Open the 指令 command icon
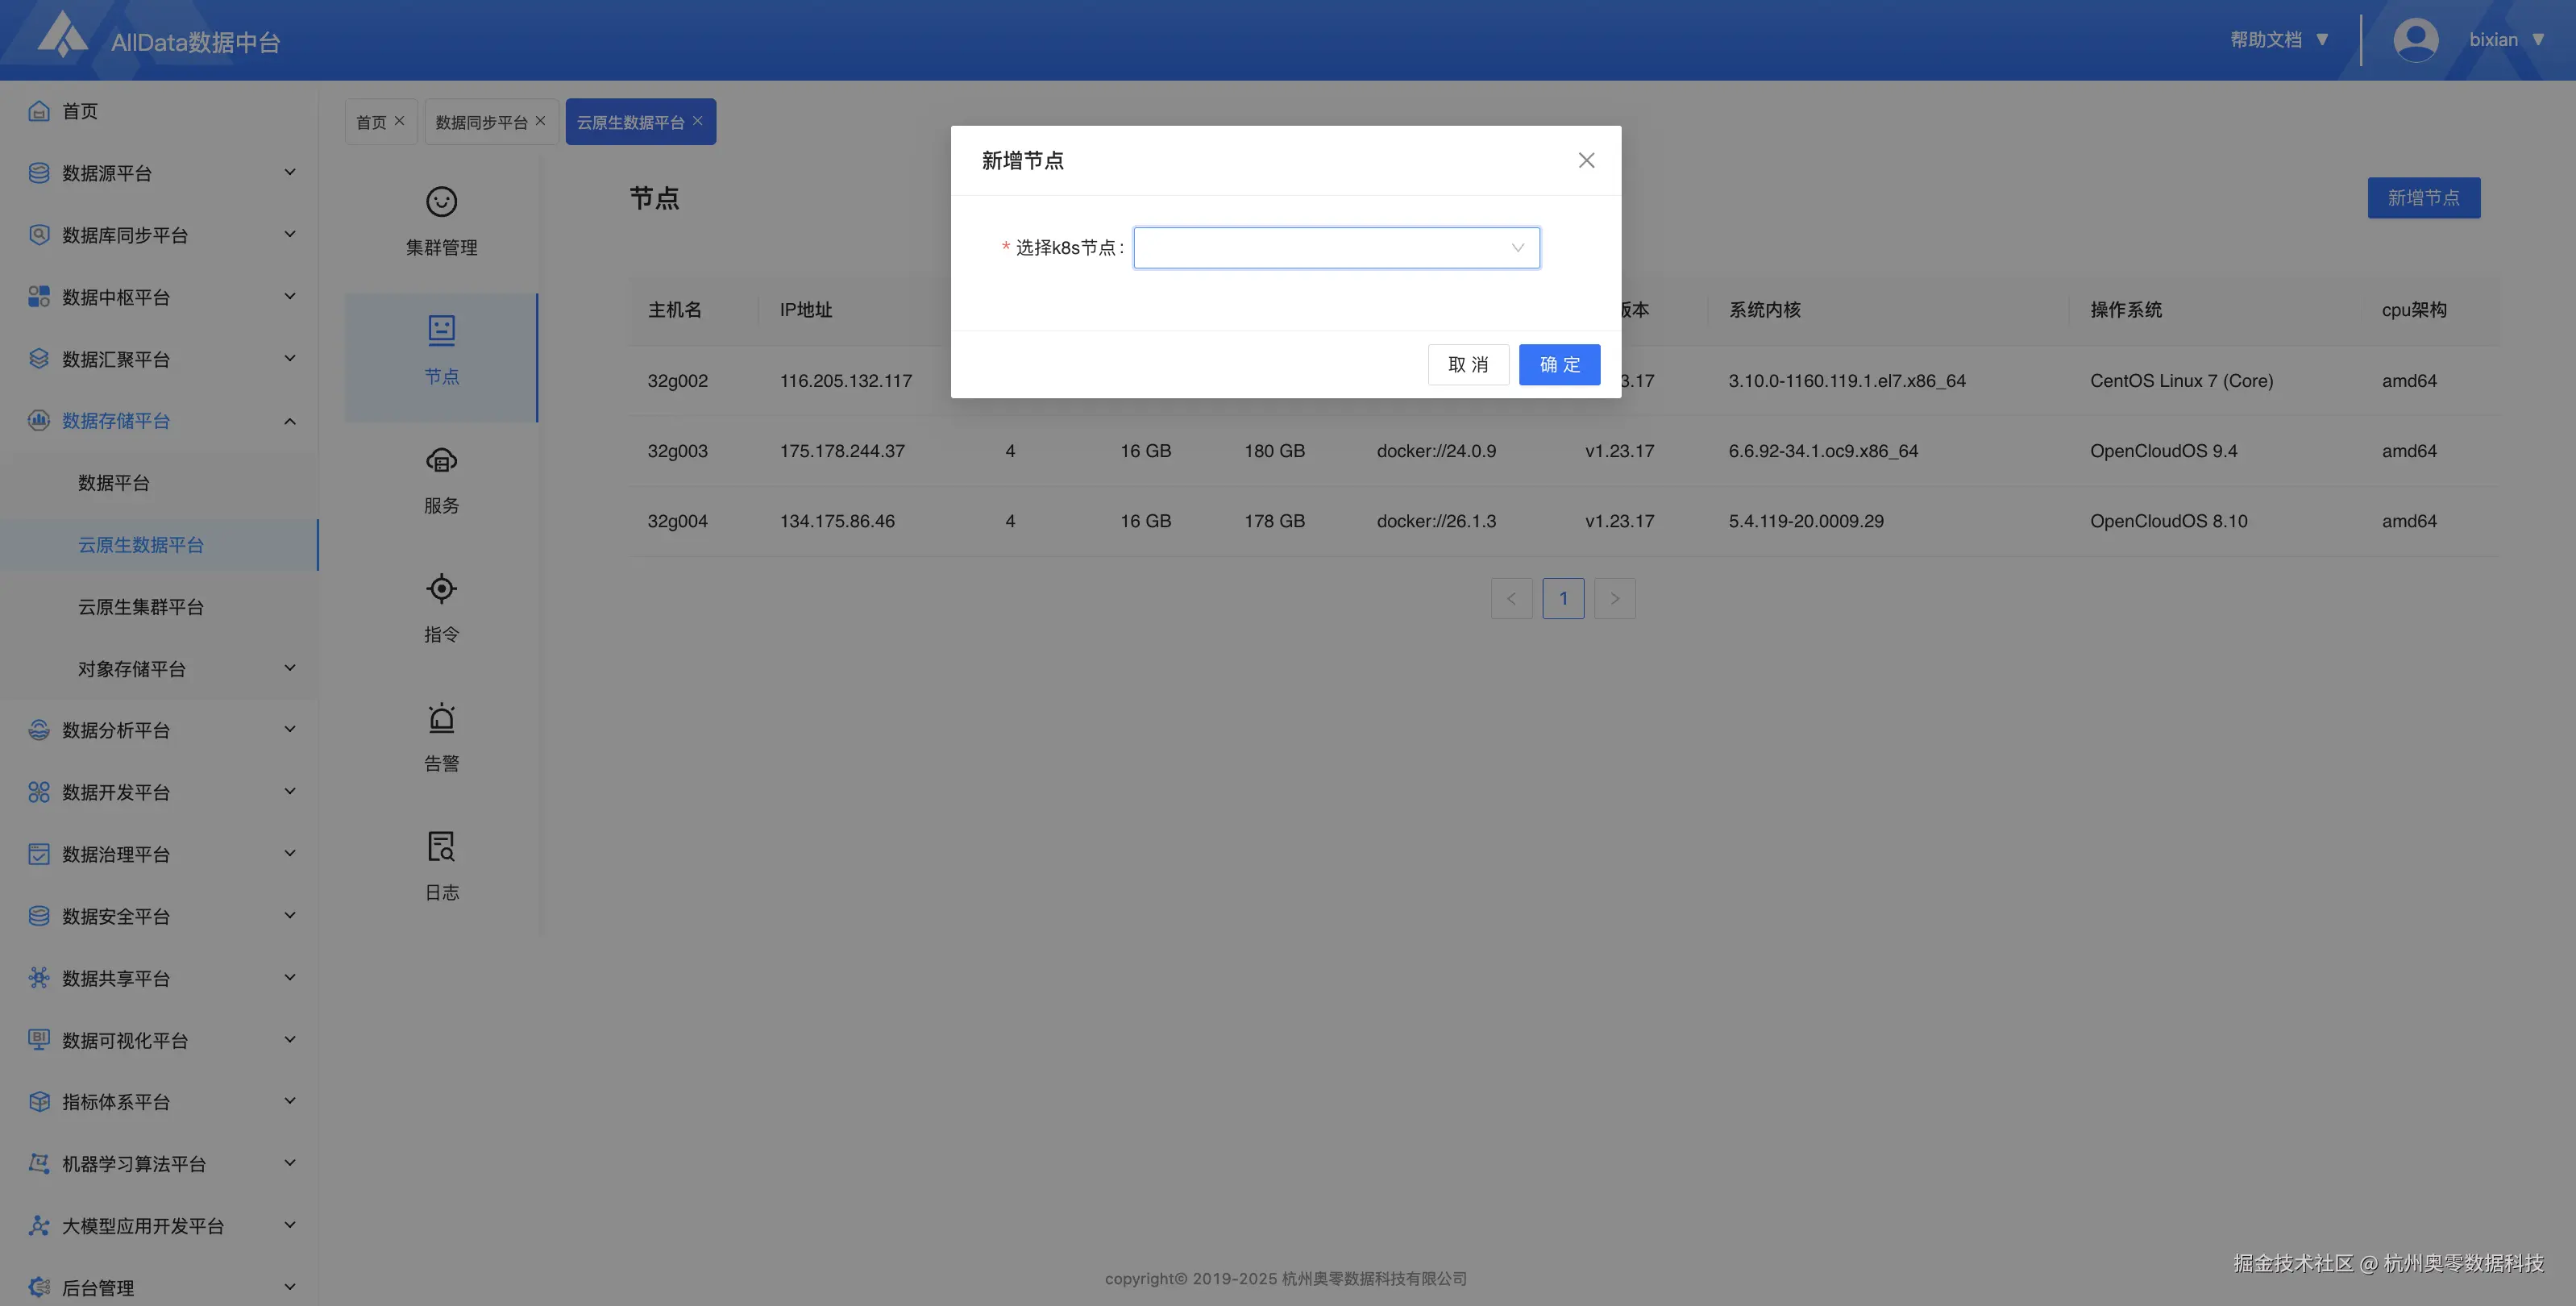The height and width of the screenshot is (1306, 2576). point(441,590)
